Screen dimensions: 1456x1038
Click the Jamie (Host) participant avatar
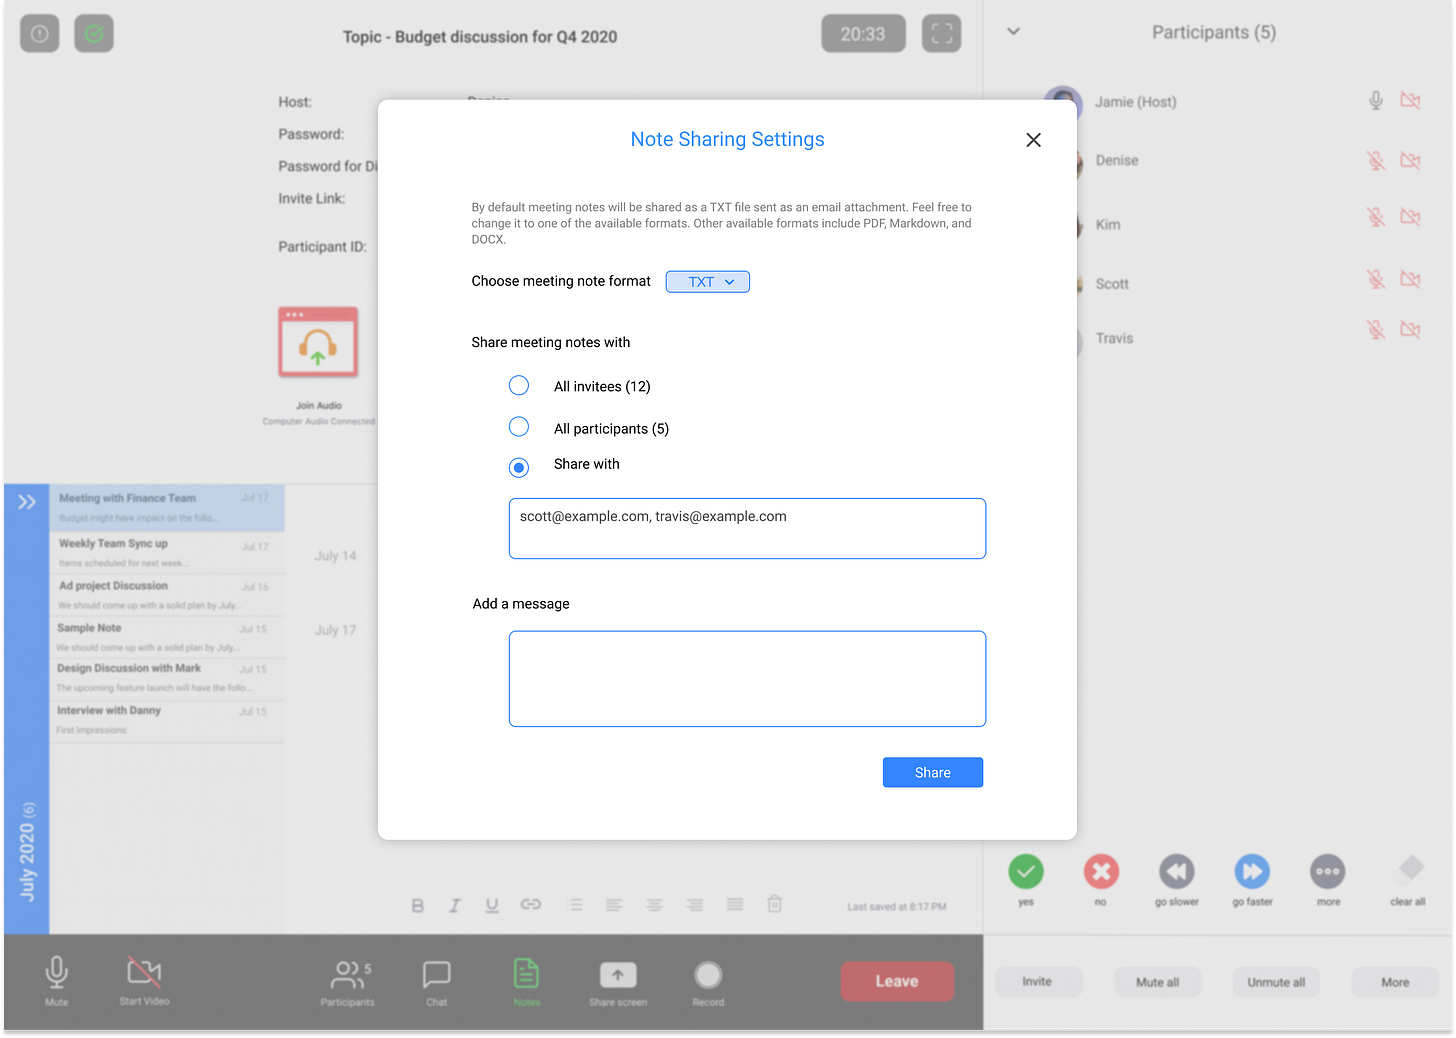pos(1063,102)
